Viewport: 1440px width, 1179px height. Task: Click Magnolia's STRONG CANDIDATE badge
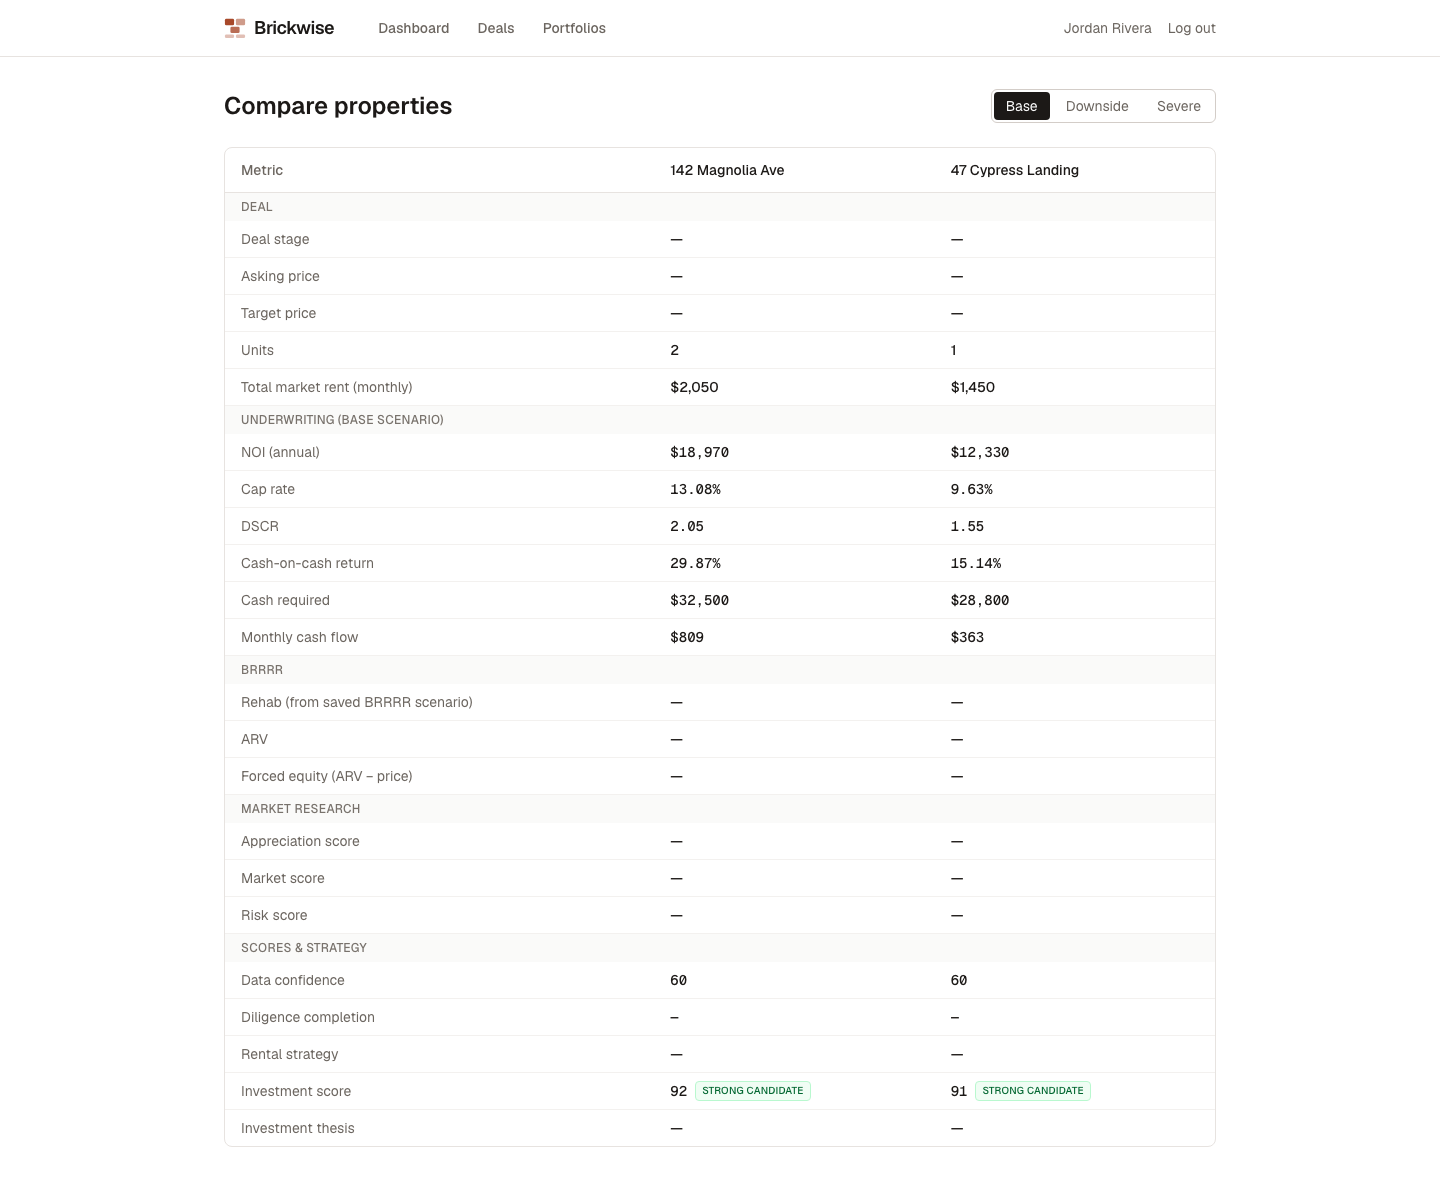pyautogui.click(x=753, y=1091)
